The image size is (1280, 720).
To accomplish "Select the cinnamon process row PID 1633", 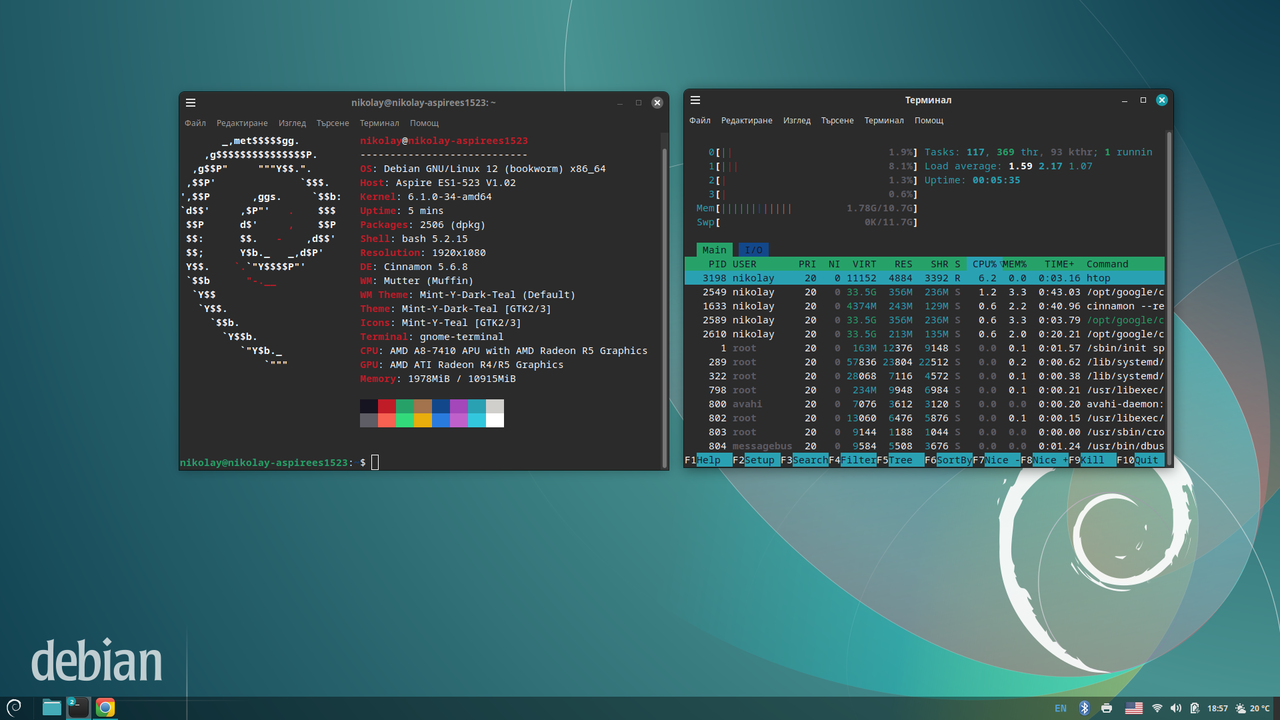I will click(924, 306).
